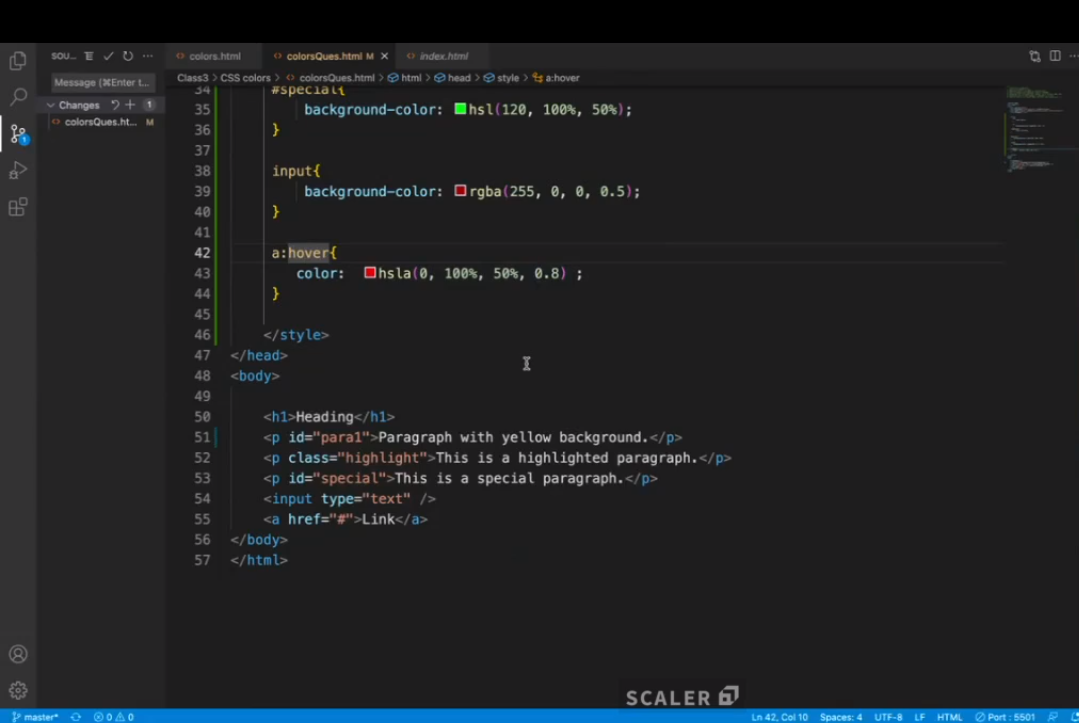Viewport: 1079px width, 723px height.
Task: Click the master branch in status bar
Action: click(x=35, y=717)
